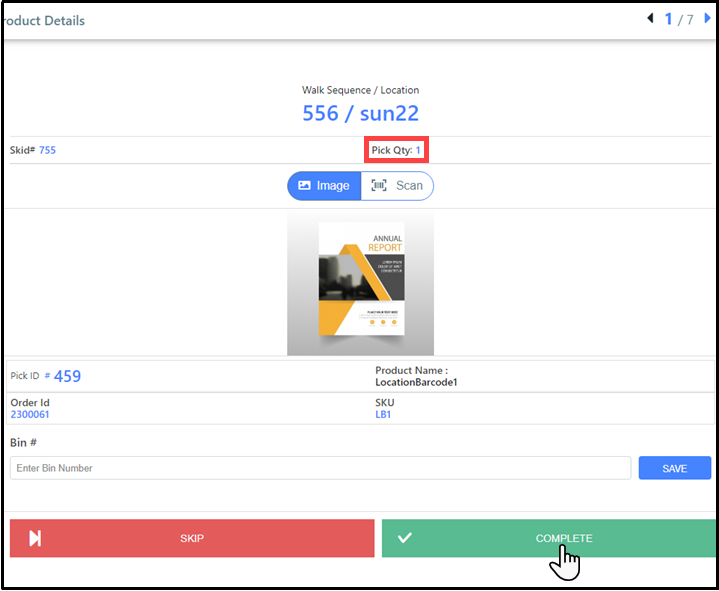Click Pick ID number 459
This screenshot has height=591, width=719.
tap(67, 376)
